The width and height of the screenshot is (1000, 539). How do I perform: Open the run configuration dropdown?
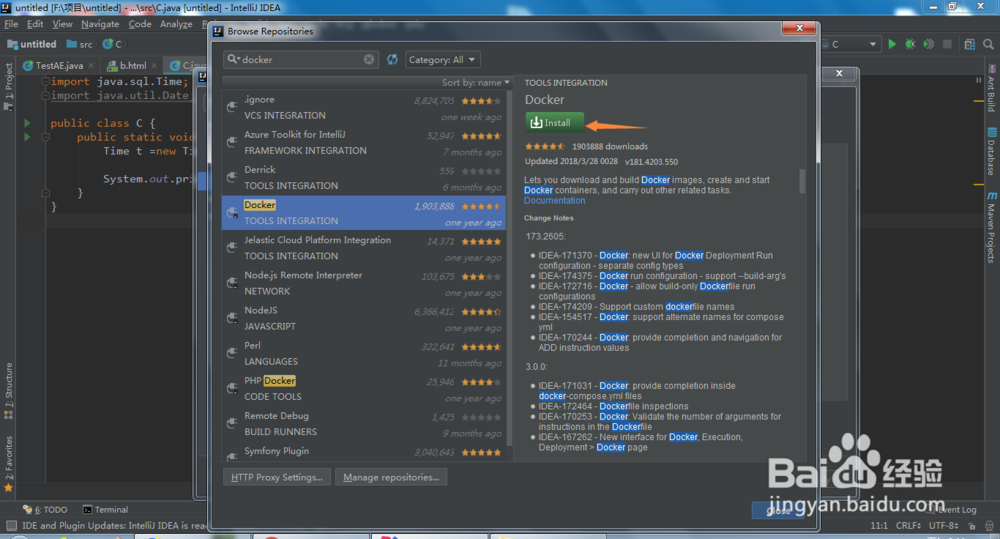[x=850, y=44]
